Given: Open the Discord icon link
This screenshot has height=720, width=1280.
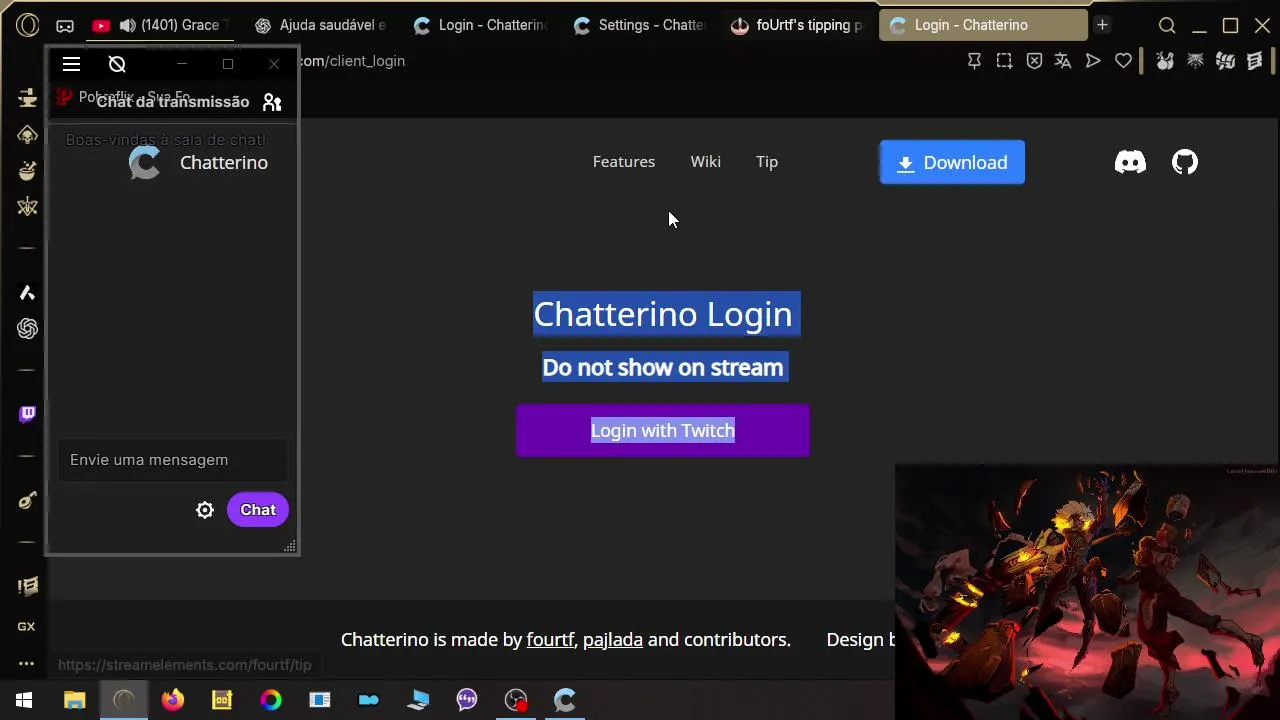Looking at the screenshot, I should (x=1130, y=162).
